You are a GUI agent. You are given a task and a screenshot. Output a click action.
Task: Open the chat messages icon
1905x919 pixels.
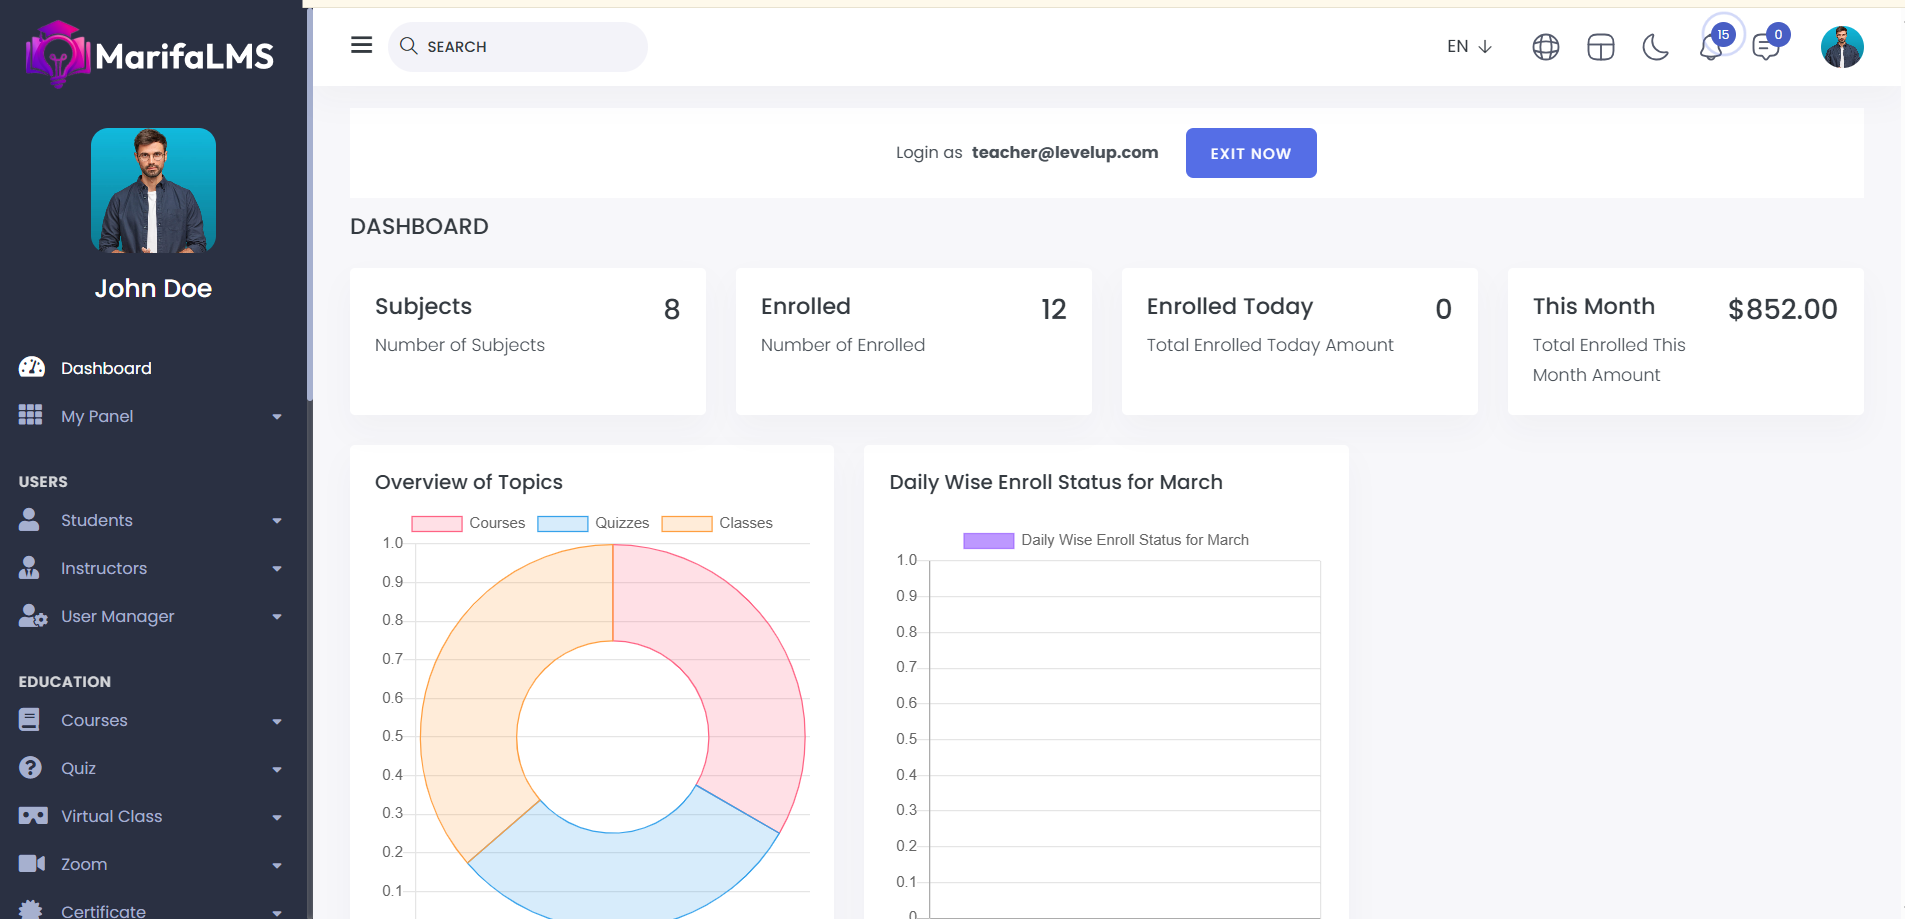click(1766, 48)
